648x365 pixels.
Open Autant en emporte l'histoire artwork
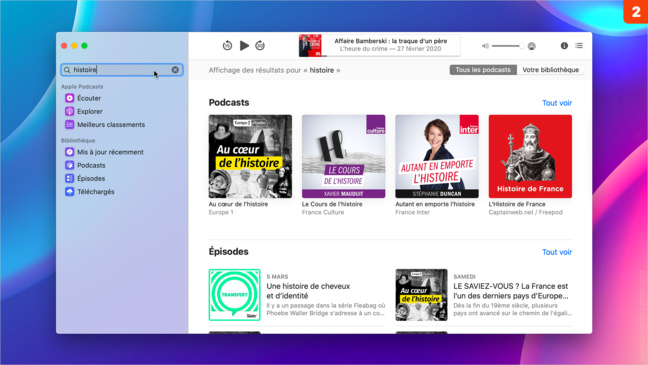point(437,156)
